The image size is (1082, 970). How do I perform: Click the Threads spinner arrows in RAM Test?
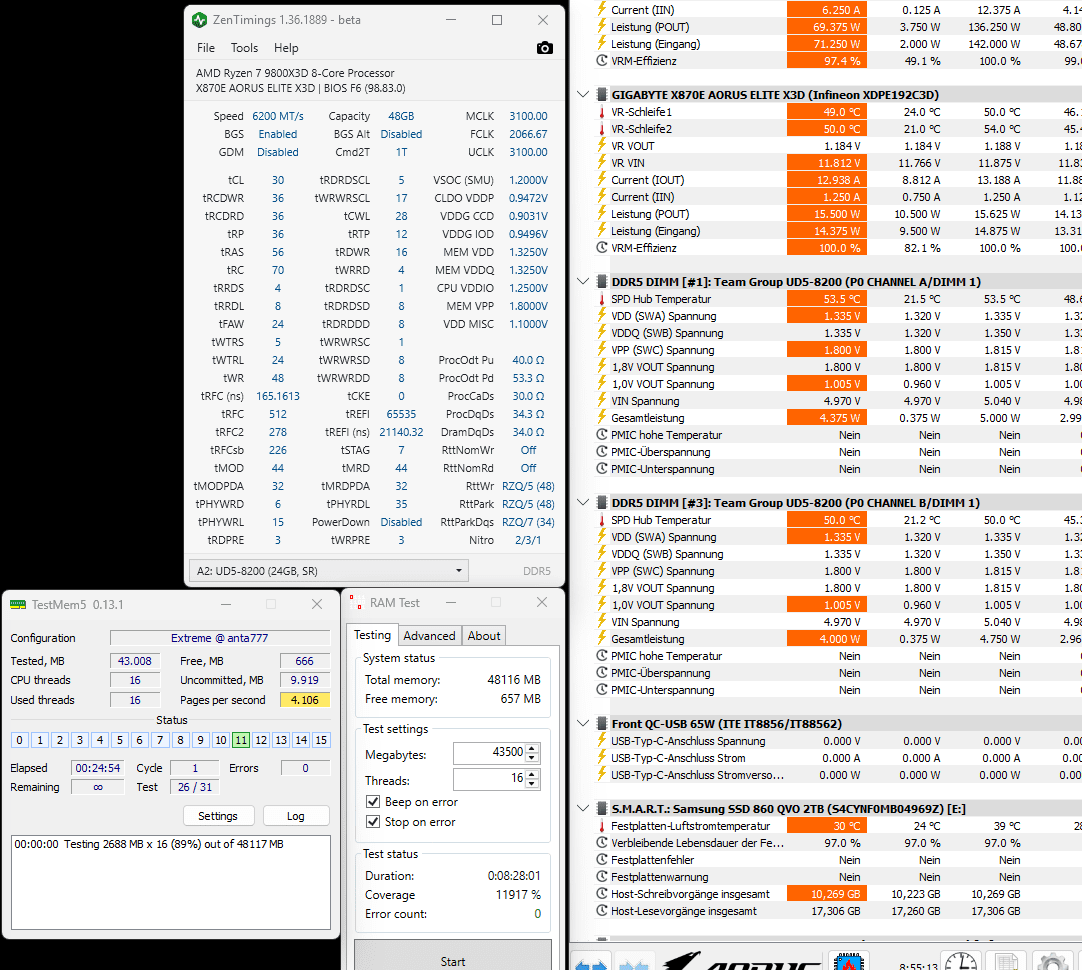click(532, 779)
